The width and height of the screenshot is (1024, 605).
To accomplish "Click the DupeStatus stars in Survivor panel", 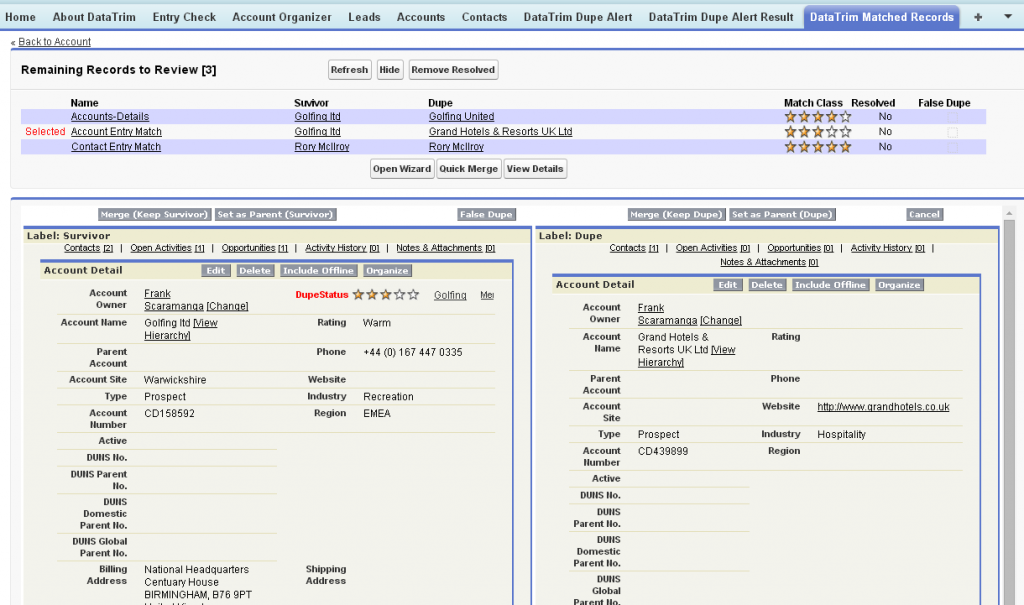I will click(x=386, y=295).
